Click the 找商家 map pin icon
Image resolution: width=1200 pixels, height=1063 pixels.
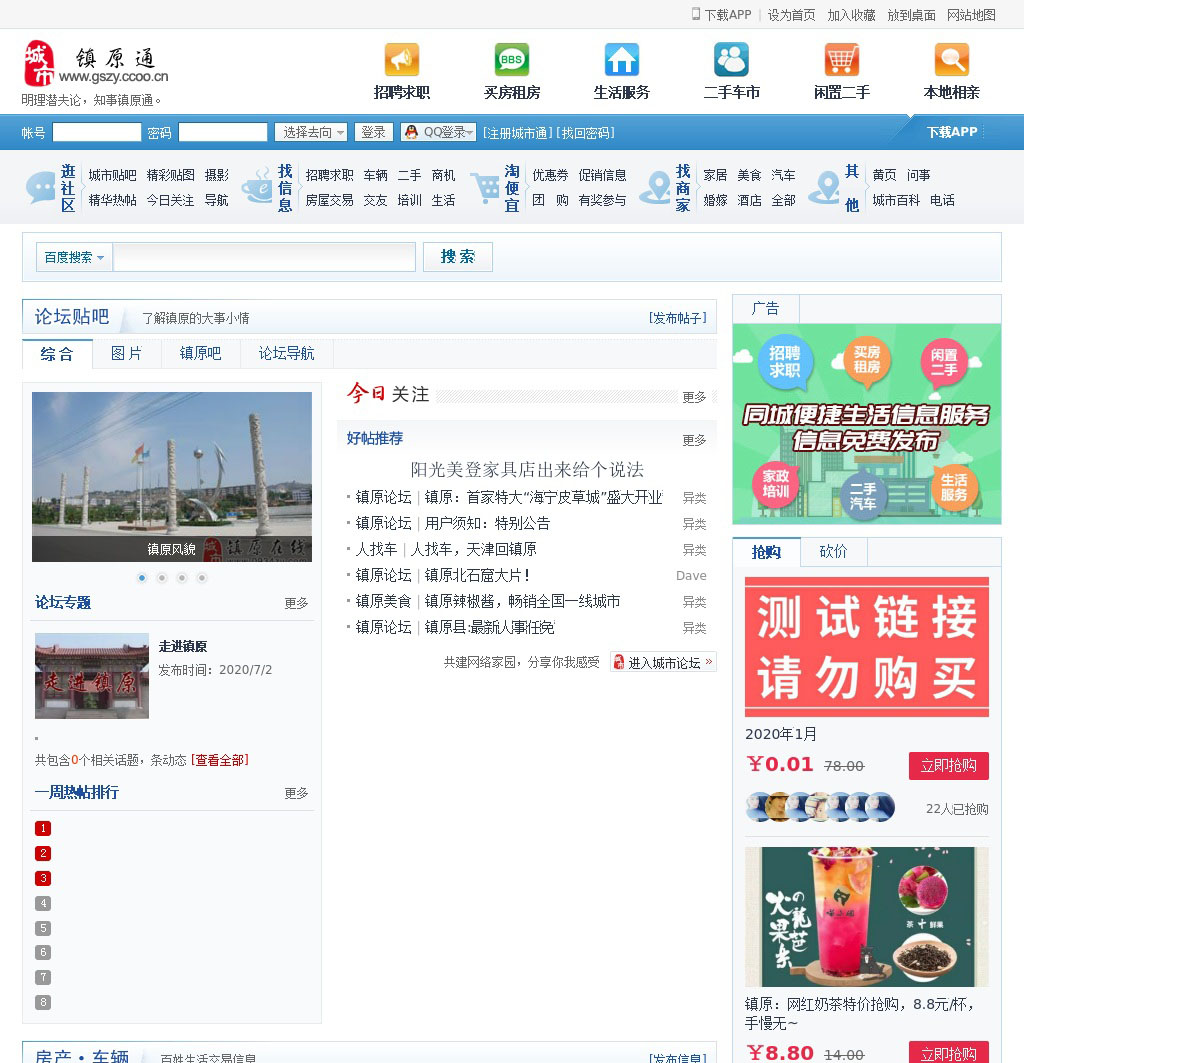pyautogui.click(x=656, y=187)
